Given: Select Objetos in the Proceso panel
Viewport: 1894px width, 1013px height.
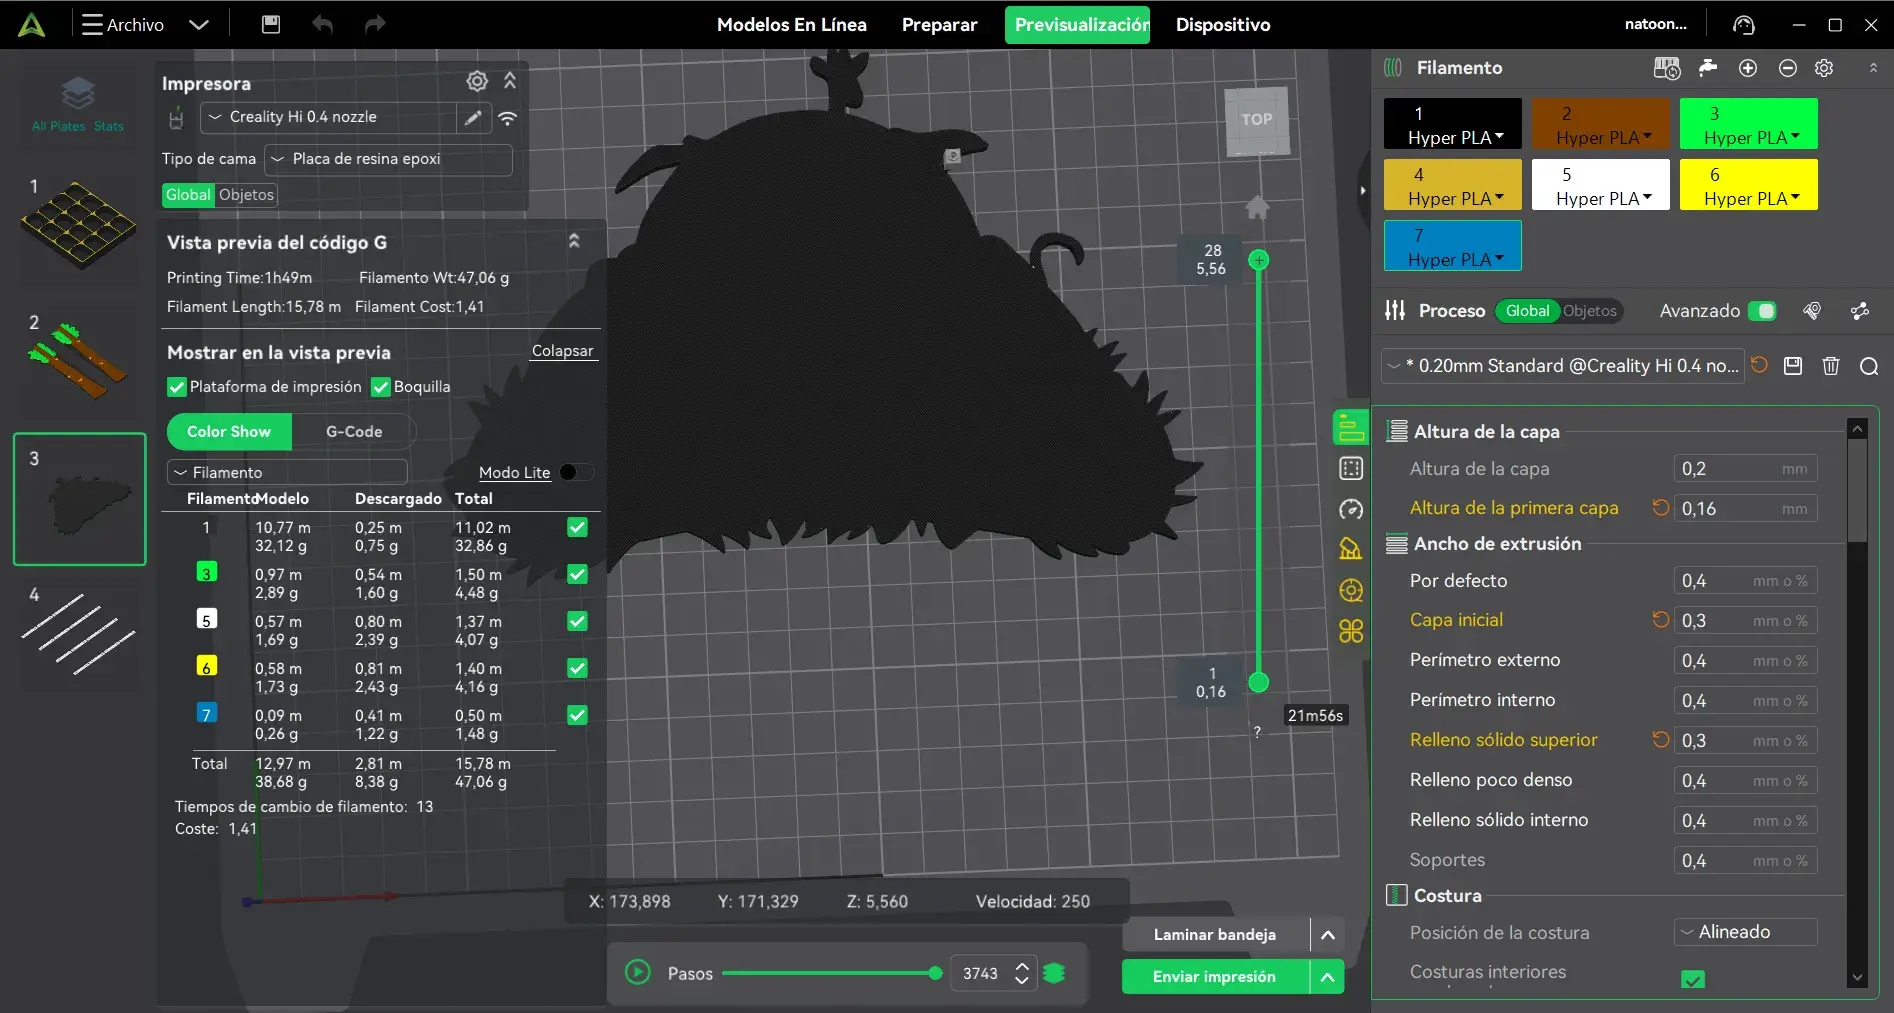Looking at the screenshot, I should tap(1589, 311).
